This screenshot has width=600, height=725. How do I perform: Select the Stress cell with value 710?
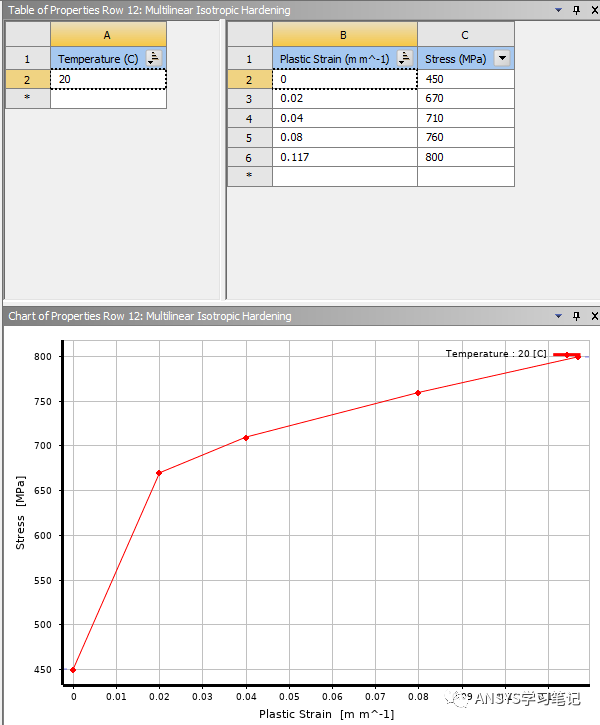[x=465, y=118]
